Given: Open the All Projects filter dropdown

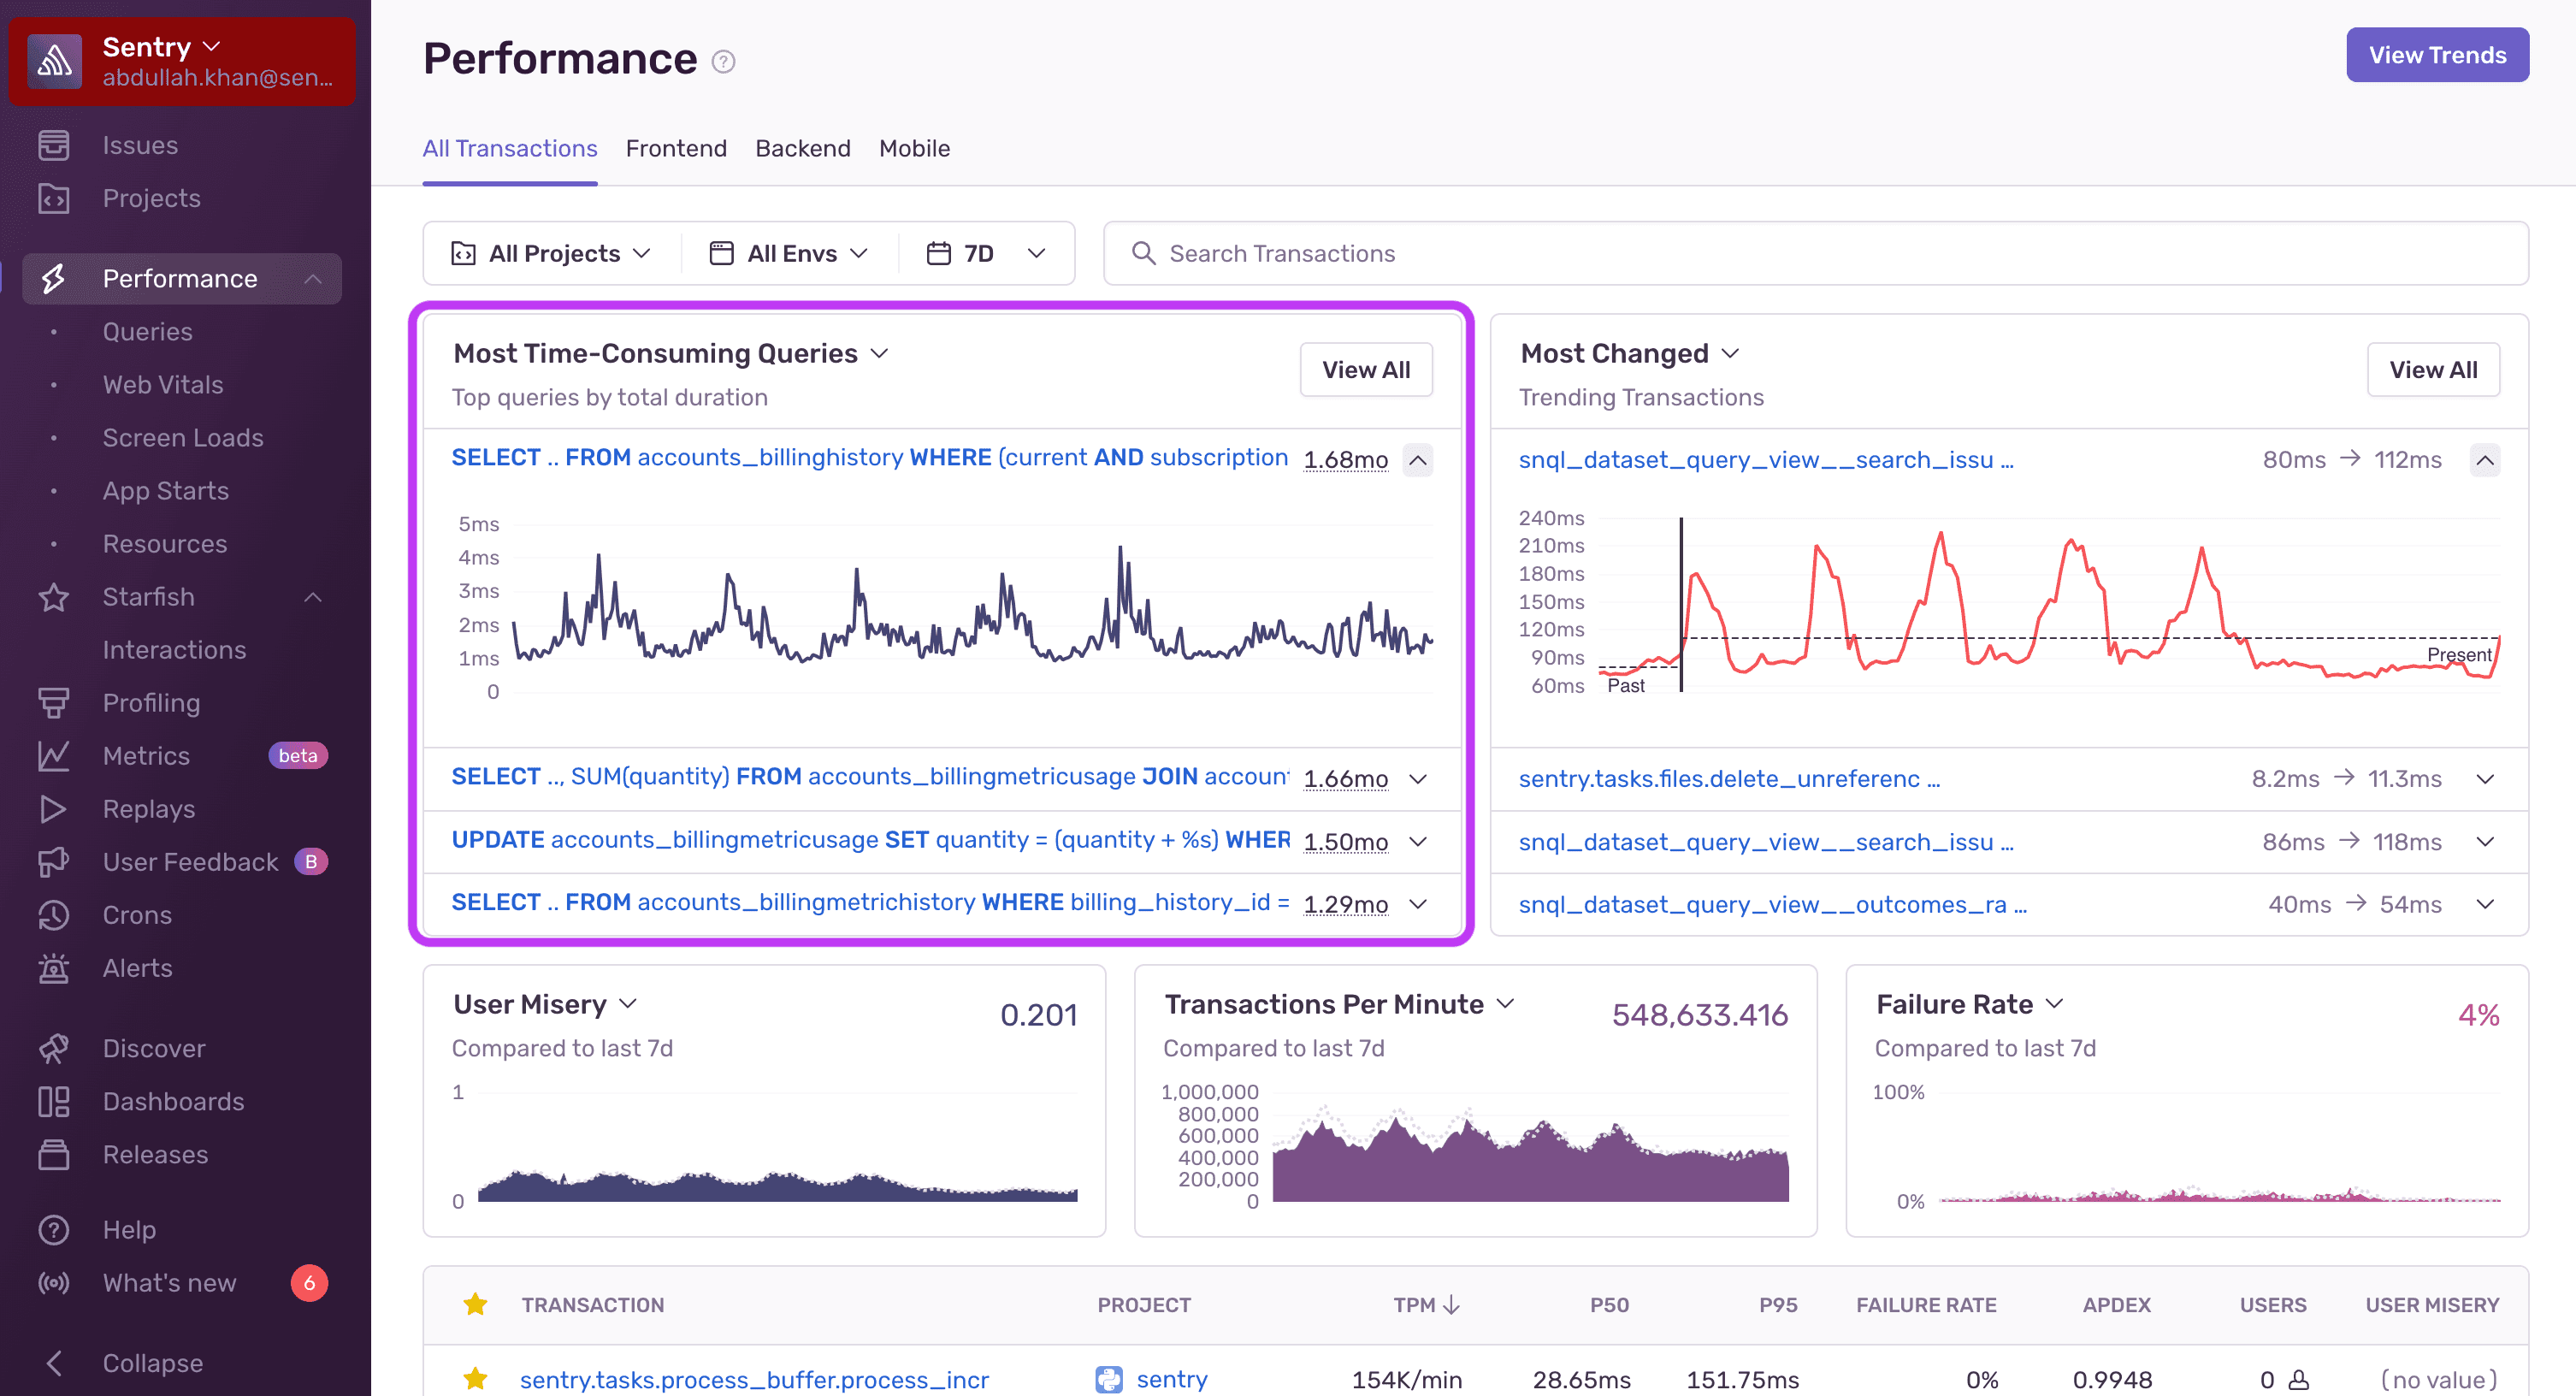Looking at the screenshot, I should pyautogui.click(x=551, y=253).
